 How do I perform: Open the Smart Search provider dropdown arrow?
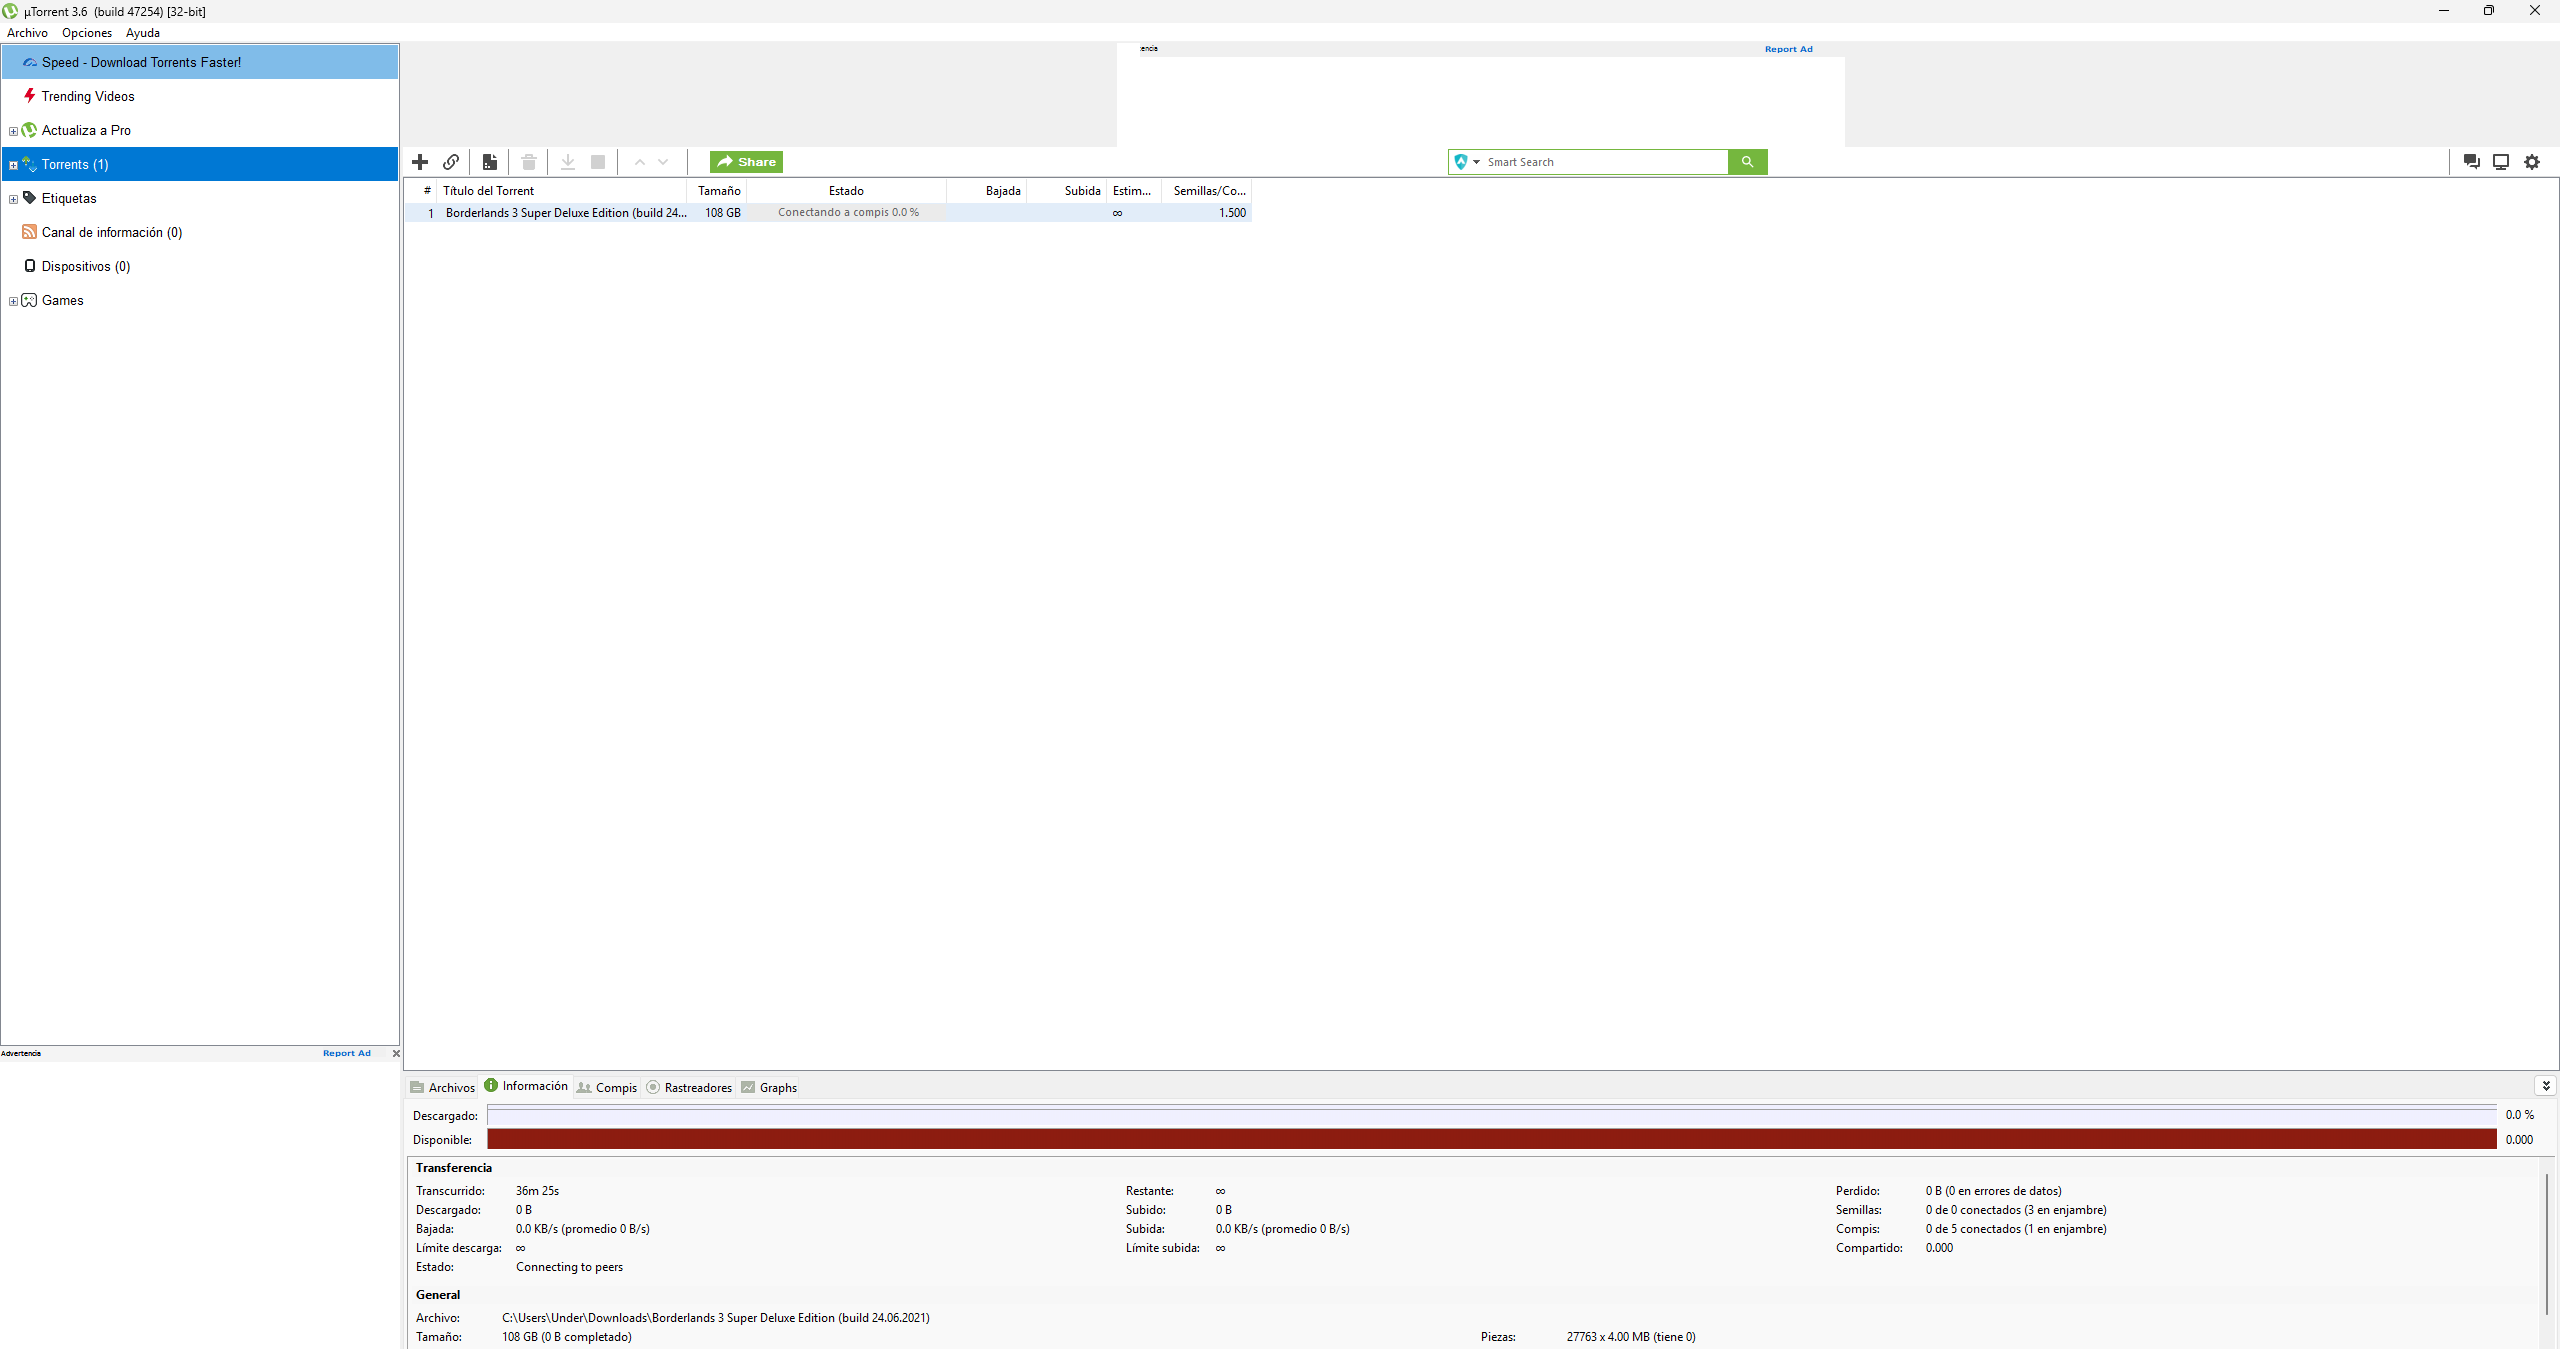(x=1476, y=162)
